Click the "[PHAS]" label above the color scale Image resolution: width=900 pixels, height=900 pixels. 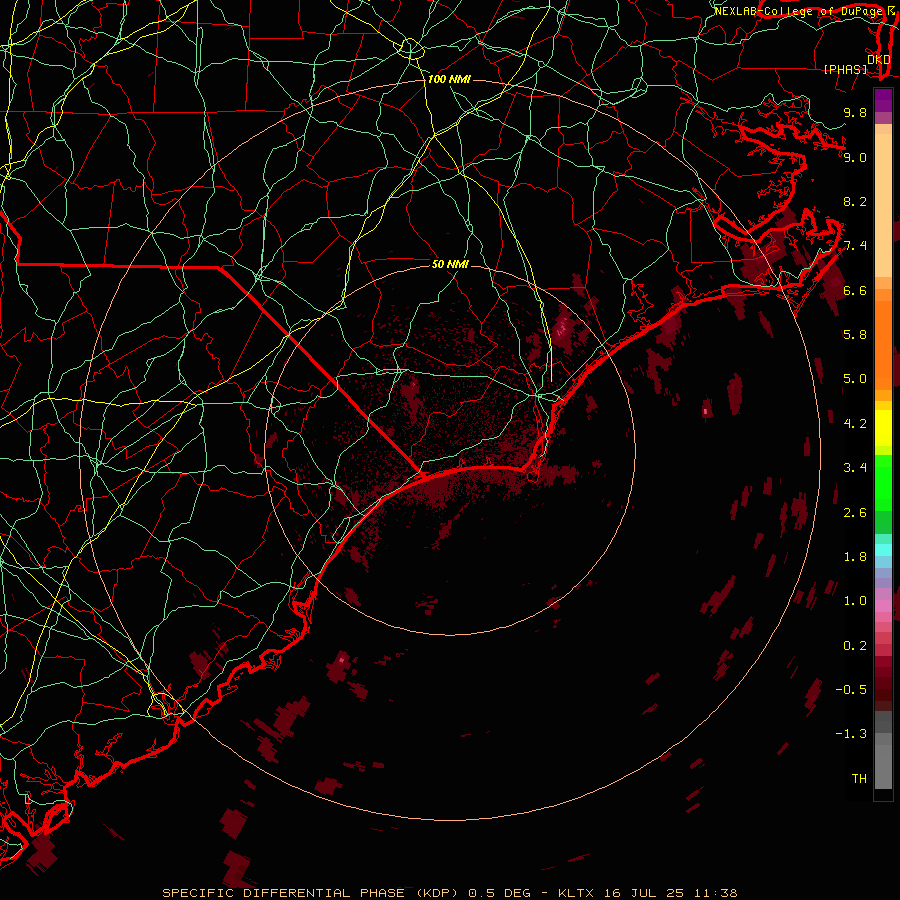point(845,69)
